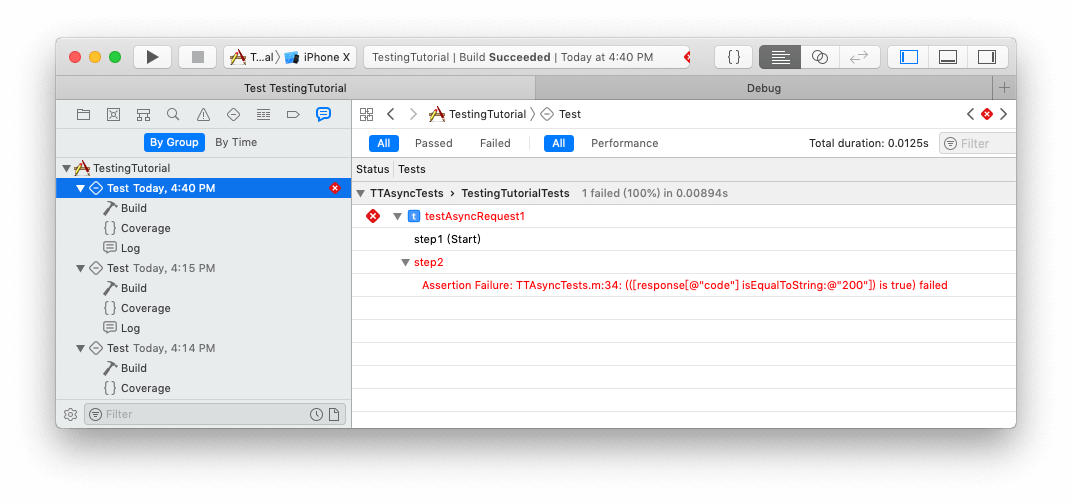Open Log under 4:40 PM test
The width and height of the screenshot is (1072, 502).
tap(131, 248)
